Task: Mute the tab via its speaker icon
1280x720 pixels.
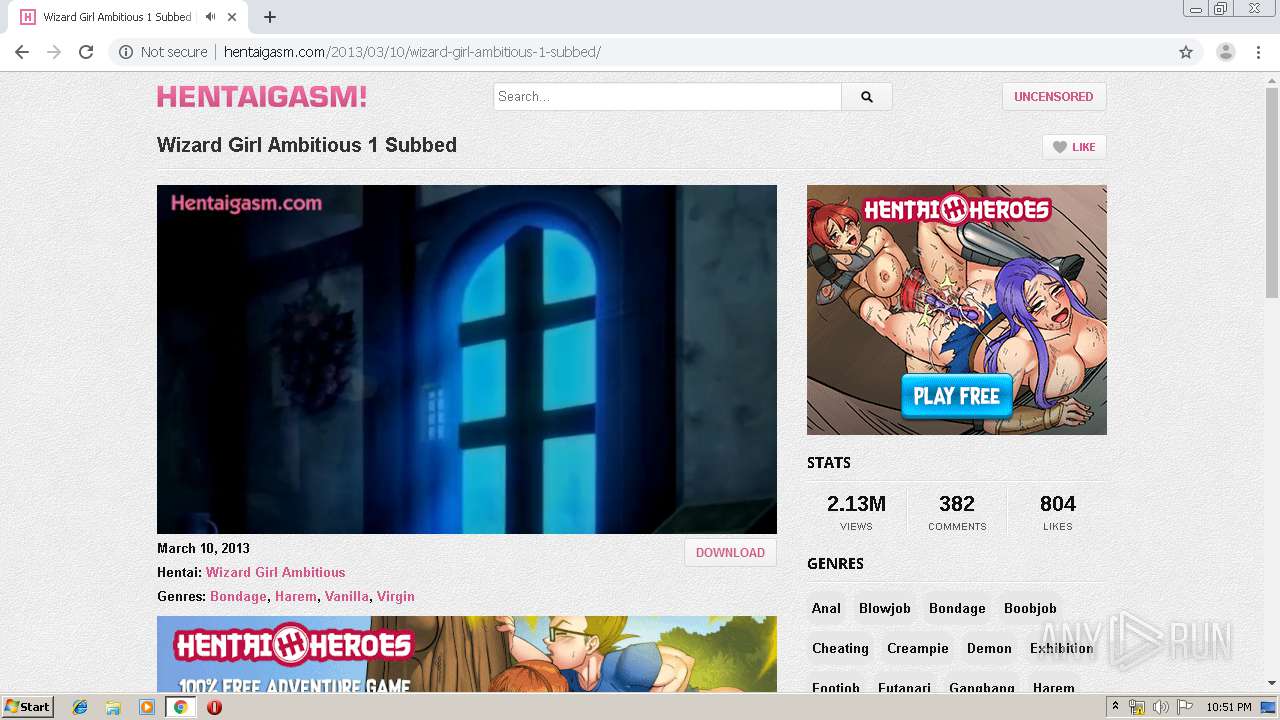Action: point(210,17)
